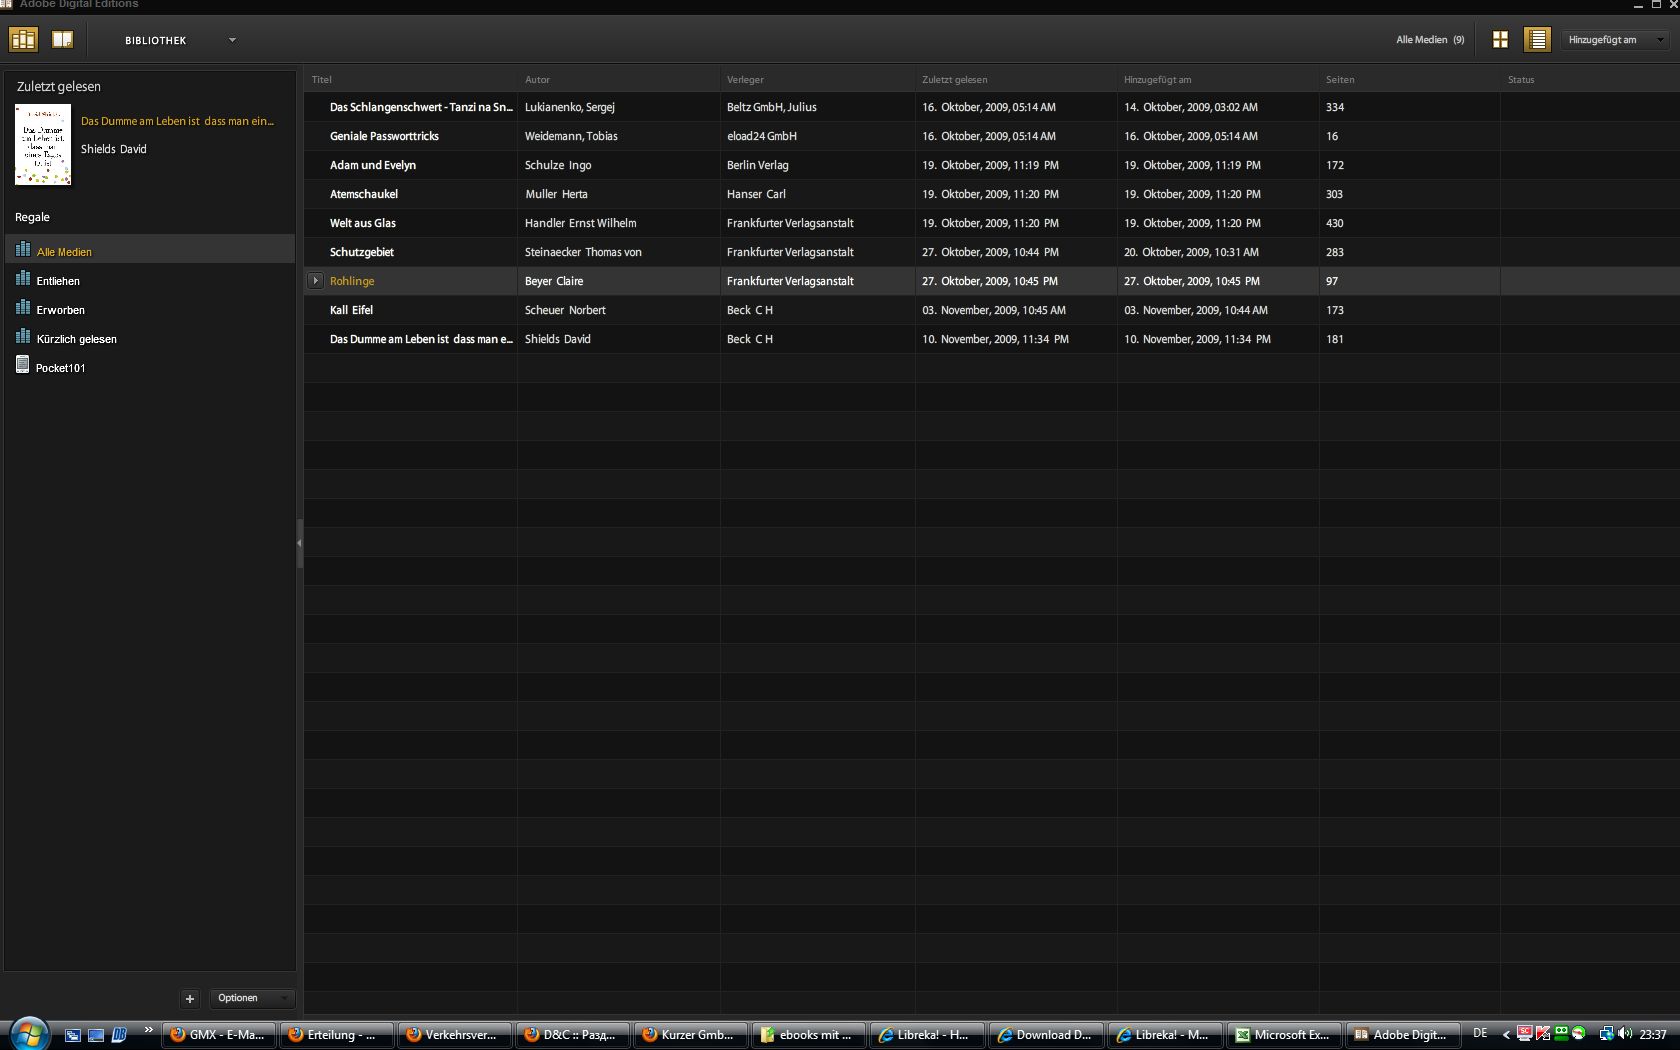1680x1050 pixels.
Task: Switch to the 'Download D...' IE taskbar button
Action: pyautogui.click(x=1045, y=1035)
